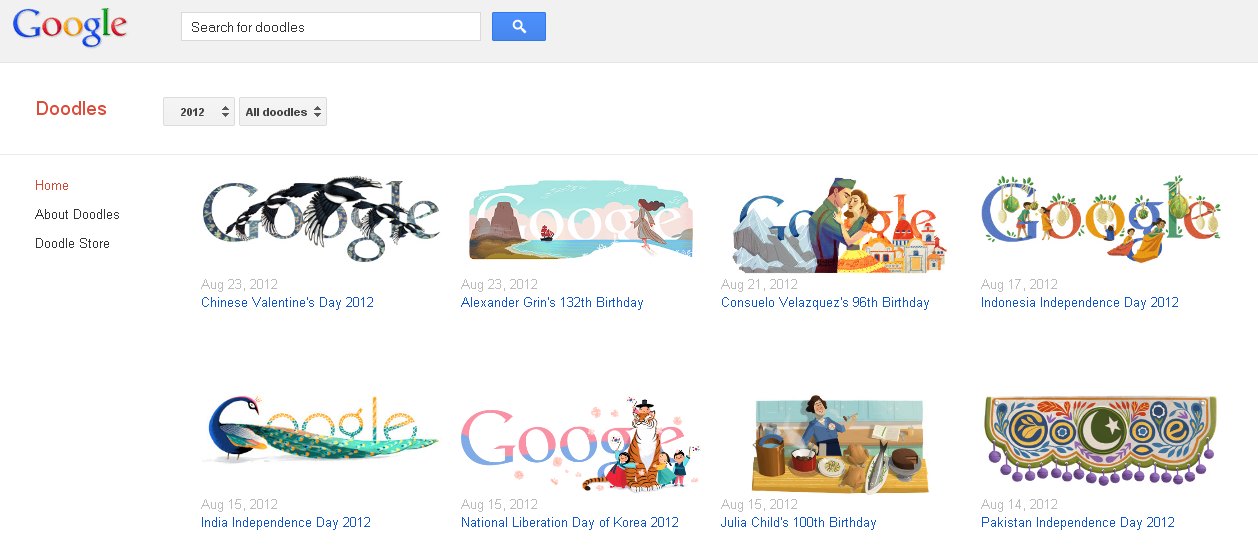
Task: Expand the All doodles filter dropdown
Action: coord(283,112)
